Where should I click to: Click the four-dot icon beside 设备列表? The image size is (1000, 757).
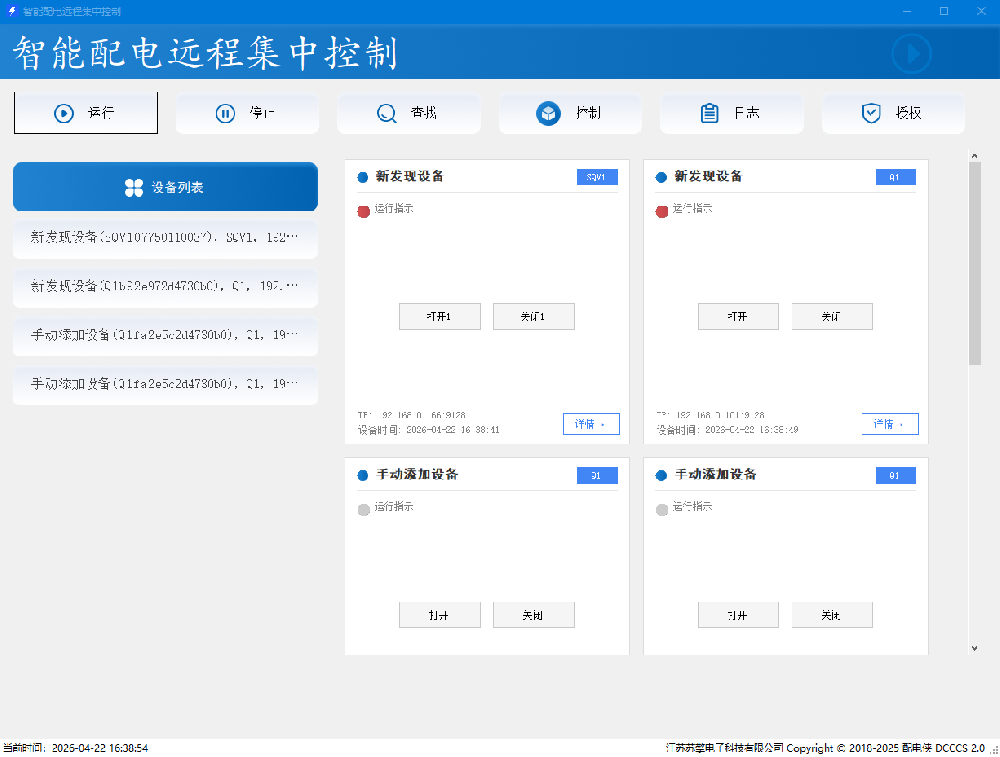click(x=134, y=187)
